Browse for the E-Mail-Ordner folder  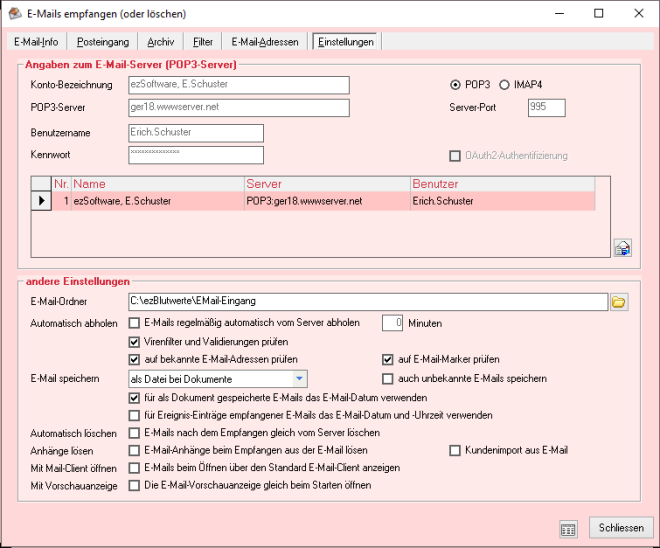click(618, 301)
